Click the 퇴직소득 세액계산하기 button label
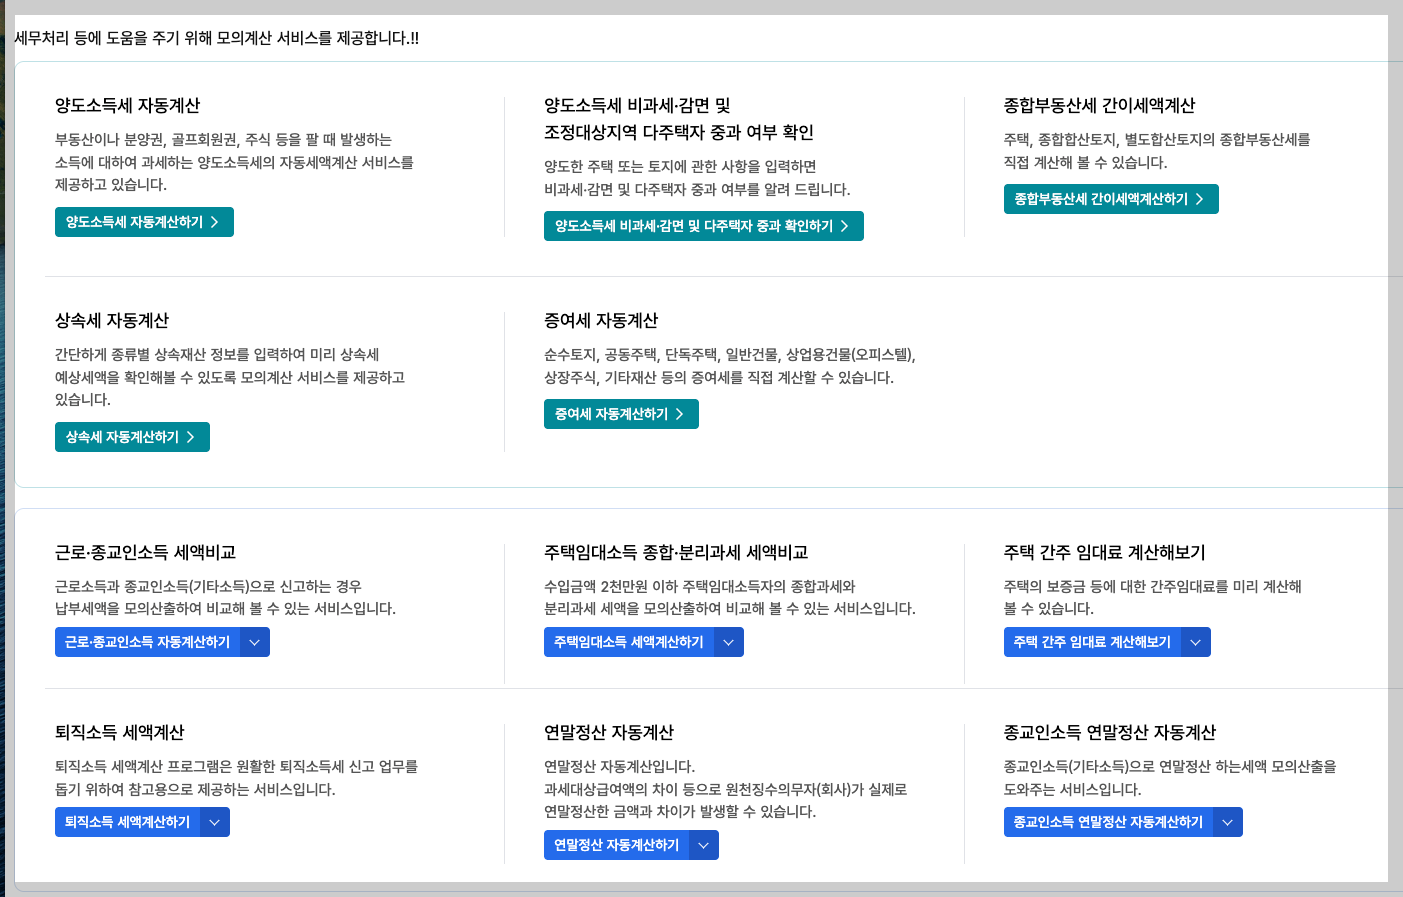Screen dimensions: 1403x897 tap(129, 821)
